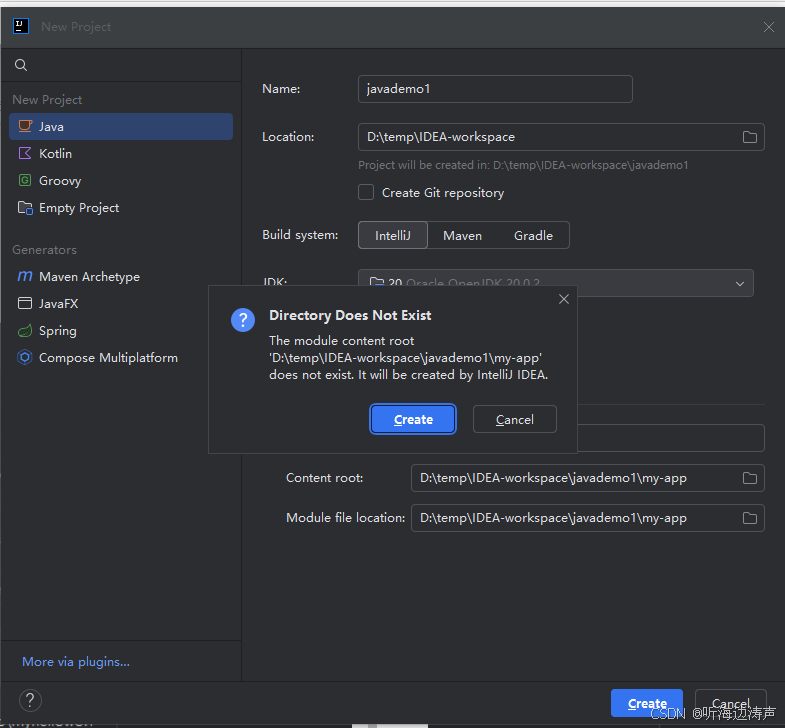
Task: Click the bottom Create button of New Project
Action: (647, 703)
